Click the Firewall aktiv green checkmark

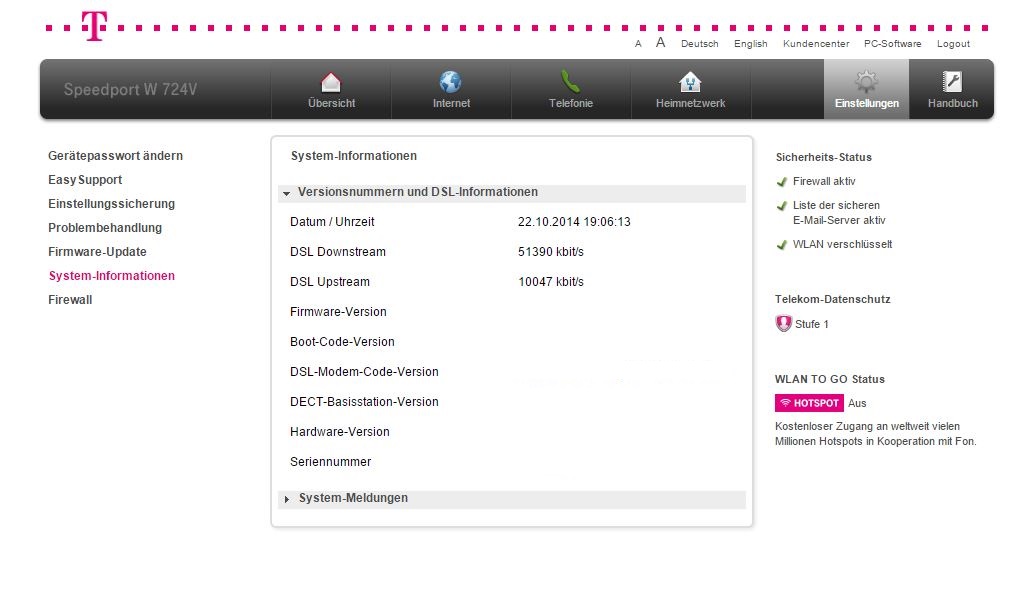(x=782, y=182)
